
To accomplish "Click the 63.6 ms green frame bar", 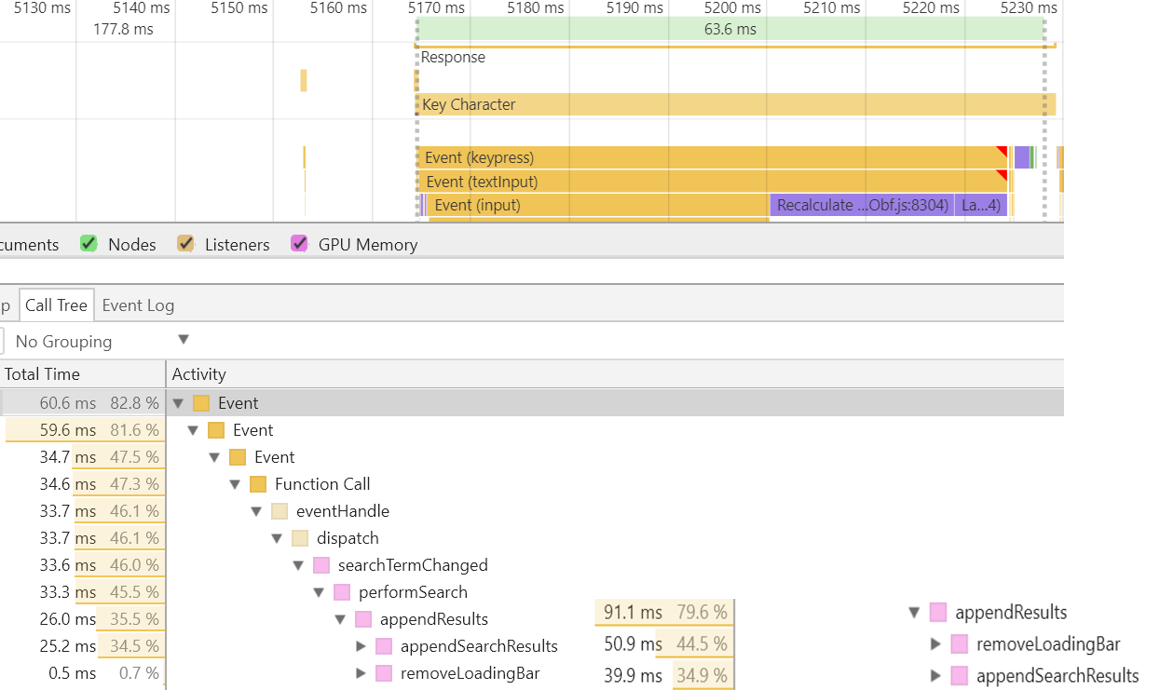I will coord(731,29).
